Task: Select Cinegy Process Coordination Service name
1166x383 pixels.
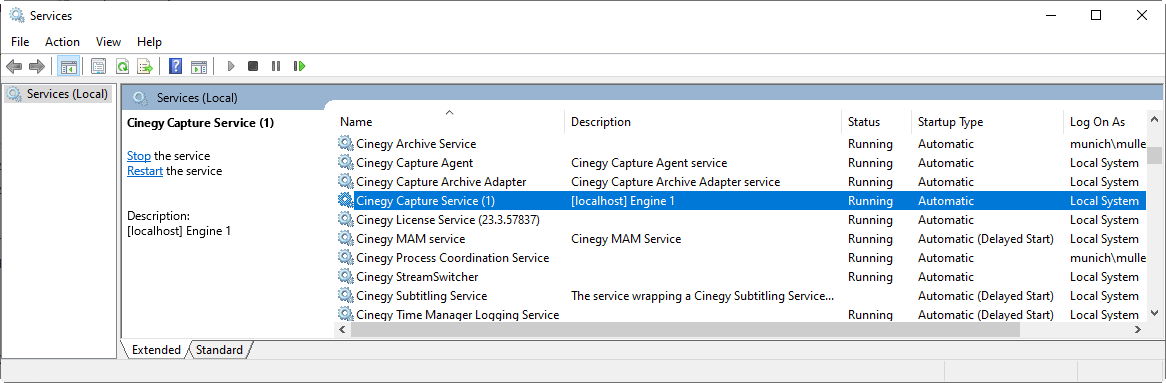Action: click(452, 258)
